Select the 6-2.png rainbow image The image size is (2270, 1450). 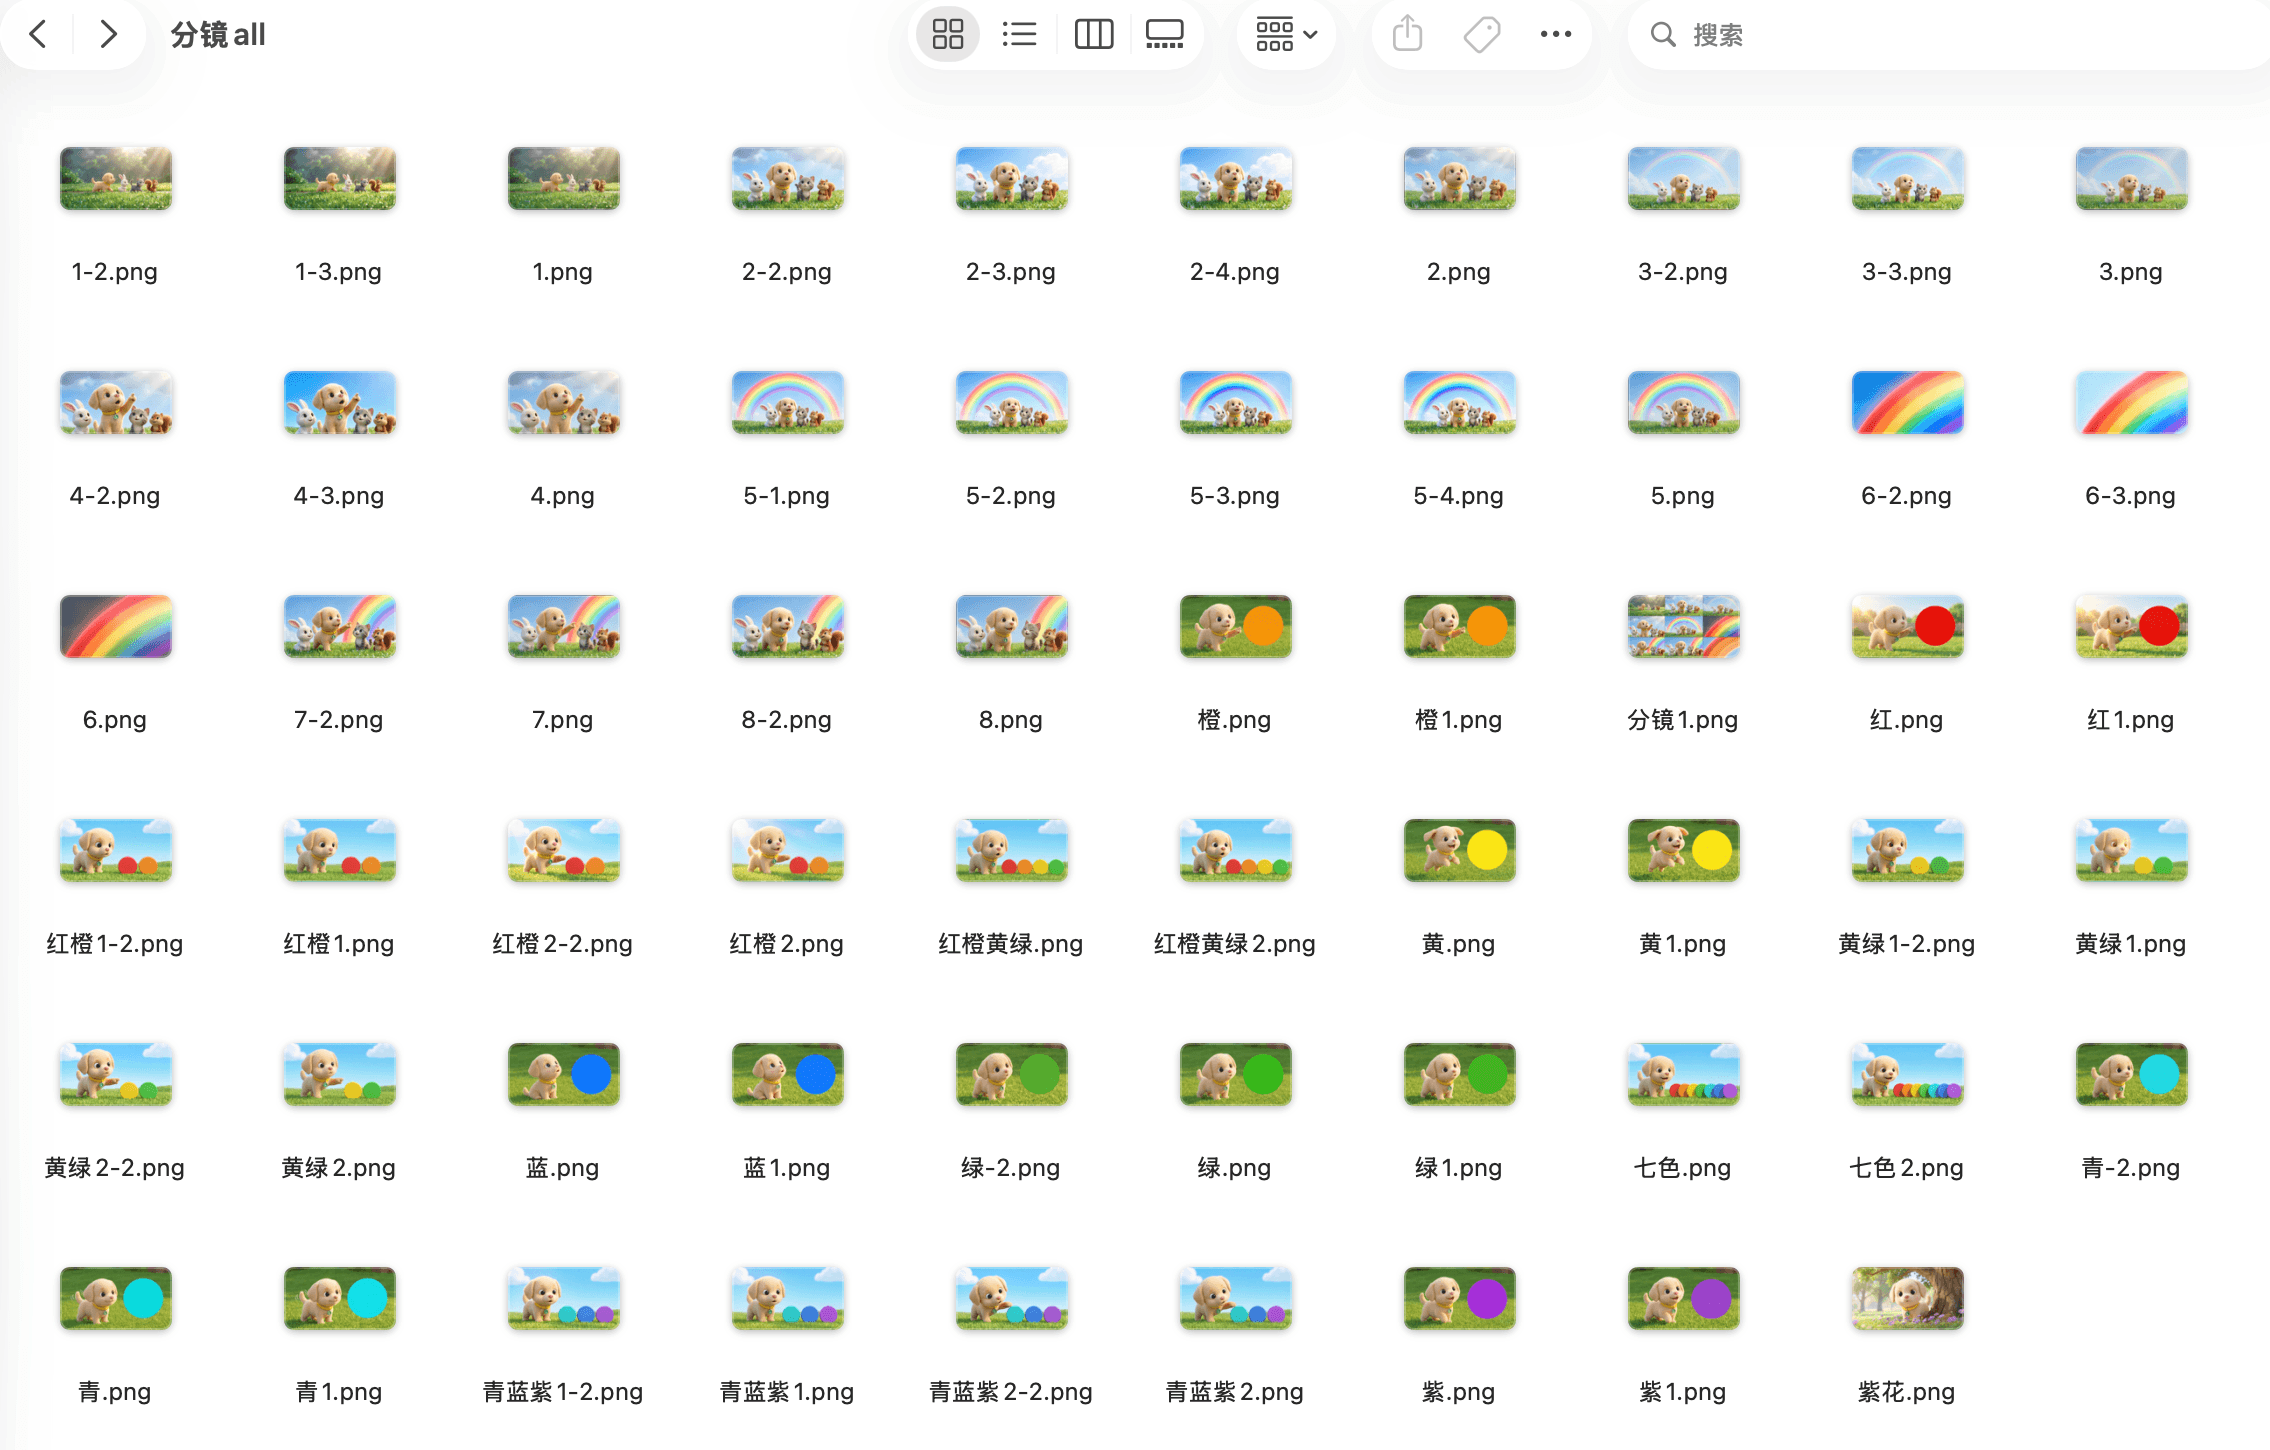(1907, 403)
